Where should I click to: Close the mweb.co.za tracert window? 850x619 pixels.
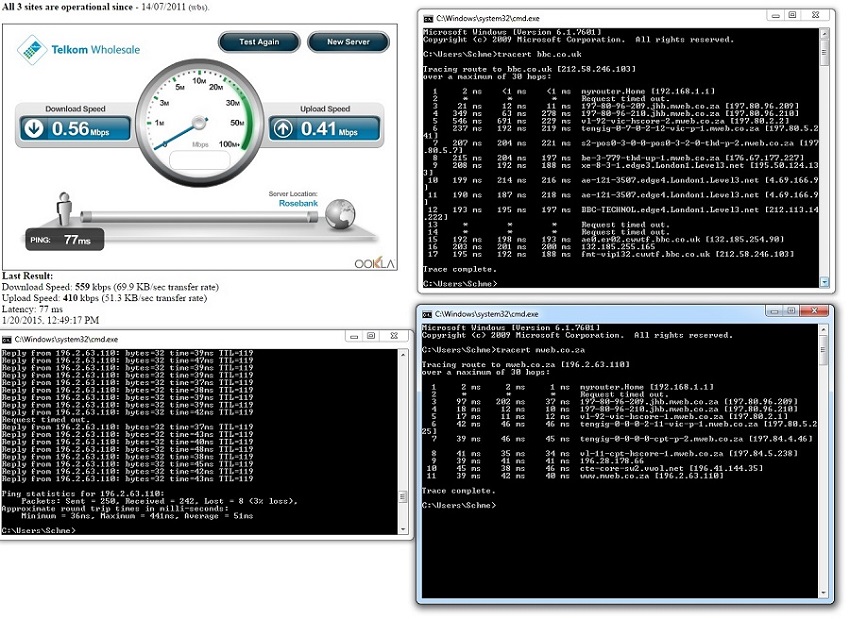tap(816, 312)
